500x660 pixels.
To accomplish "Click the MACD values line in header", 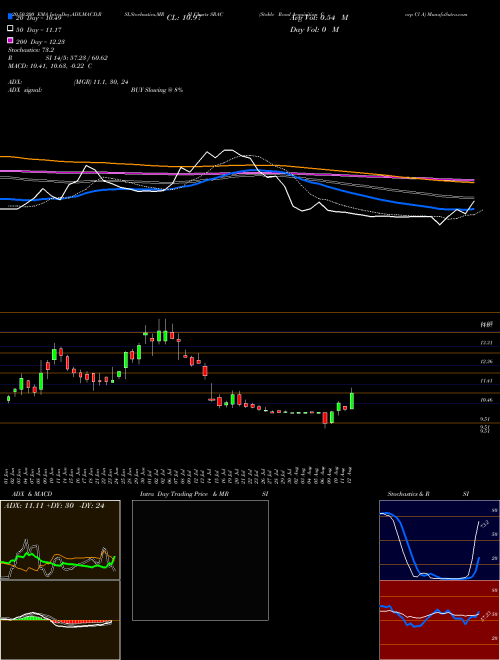I will (50, 66).
